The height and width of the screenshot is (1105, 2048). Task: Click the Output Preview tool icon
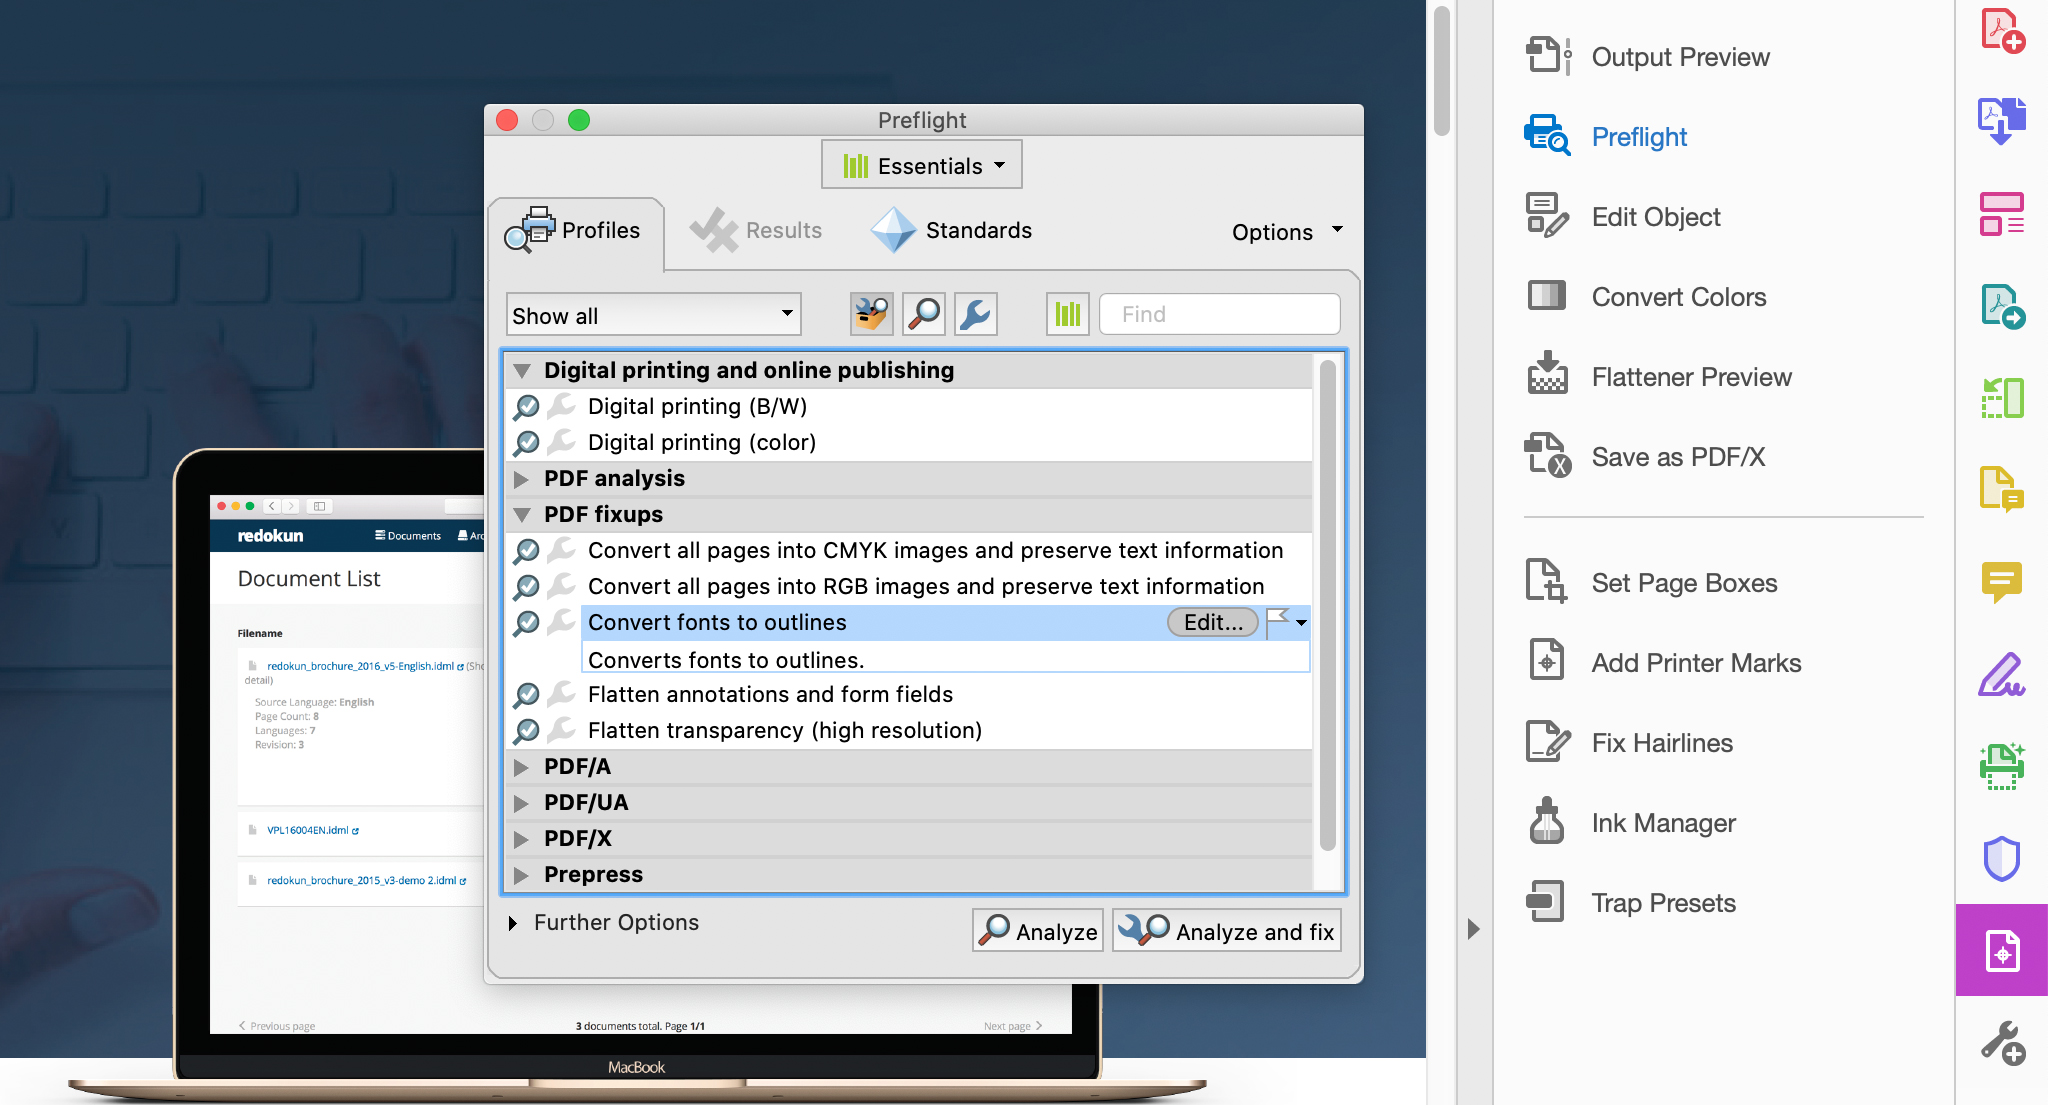[1548, 56]
